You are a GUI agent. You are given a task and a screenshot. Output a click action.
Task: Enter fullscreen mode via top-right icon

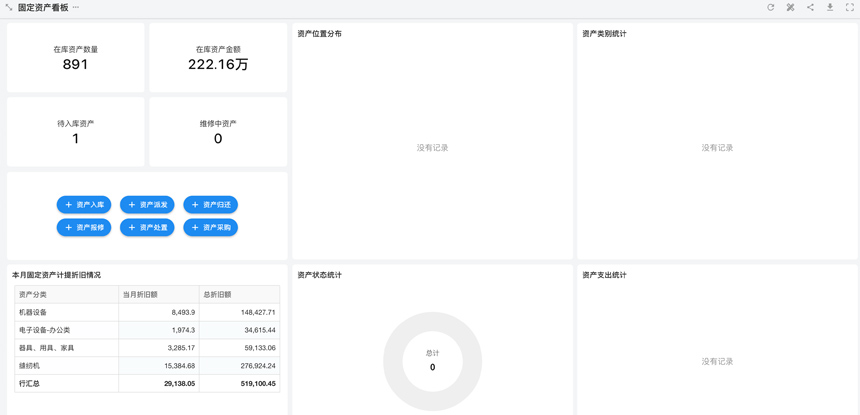click(850, 8)
